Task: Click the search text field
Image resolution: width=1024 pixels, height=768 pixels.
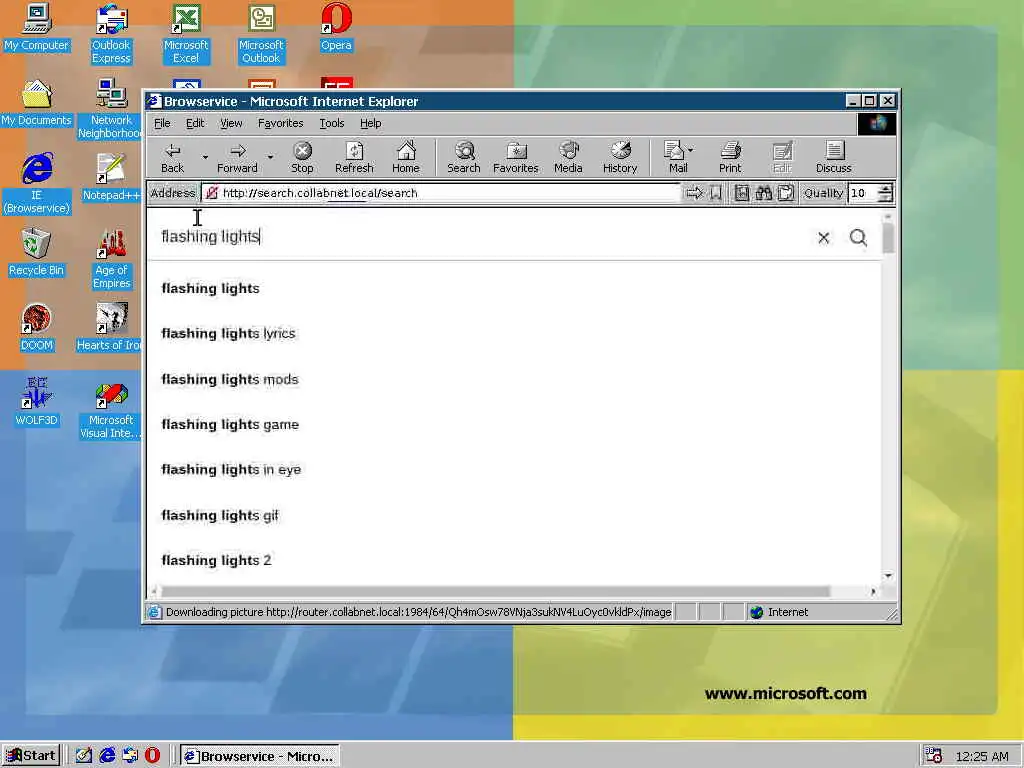Action: 480,237
